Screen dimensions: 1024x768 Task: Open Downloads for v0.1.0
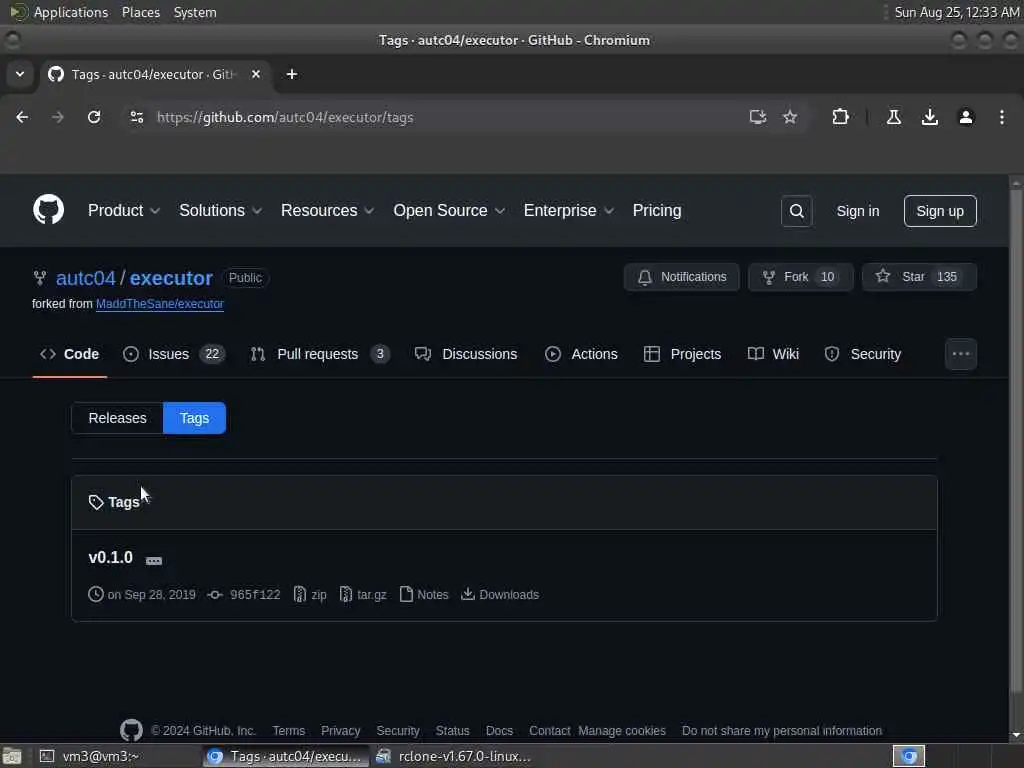click(x=500, y=595)
